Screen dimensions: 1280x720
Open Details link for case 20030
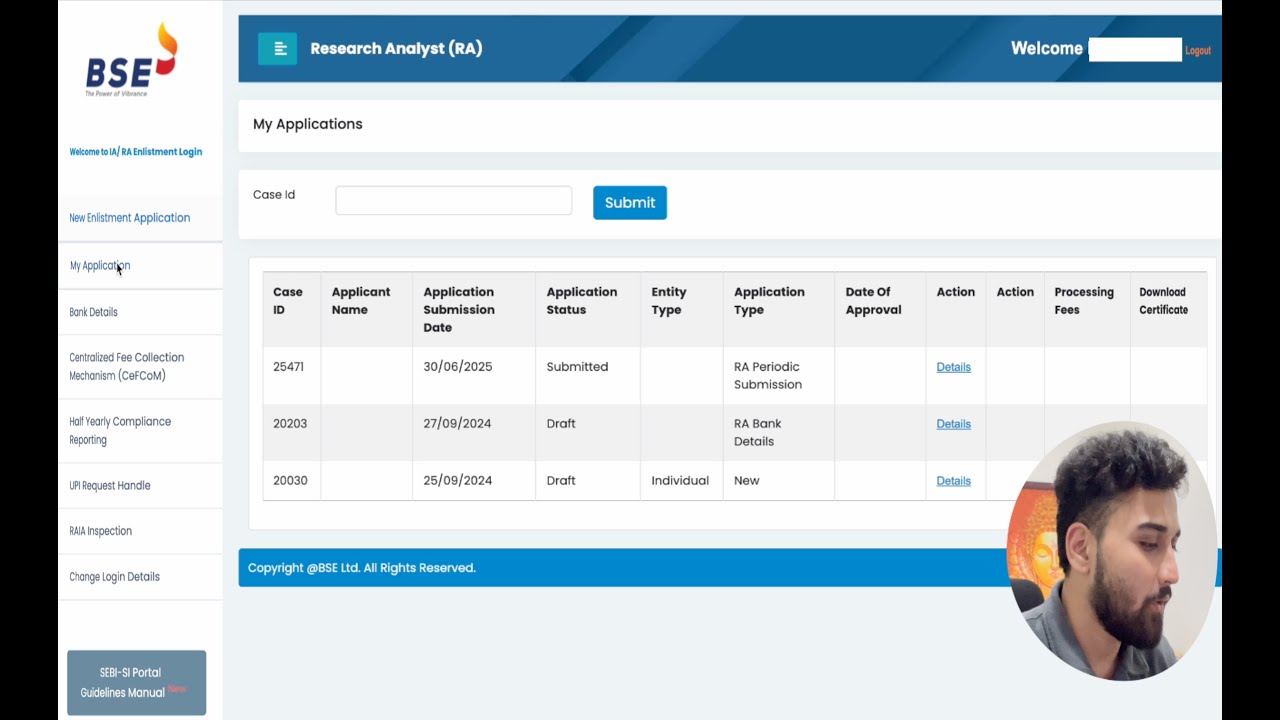[954, 481]
